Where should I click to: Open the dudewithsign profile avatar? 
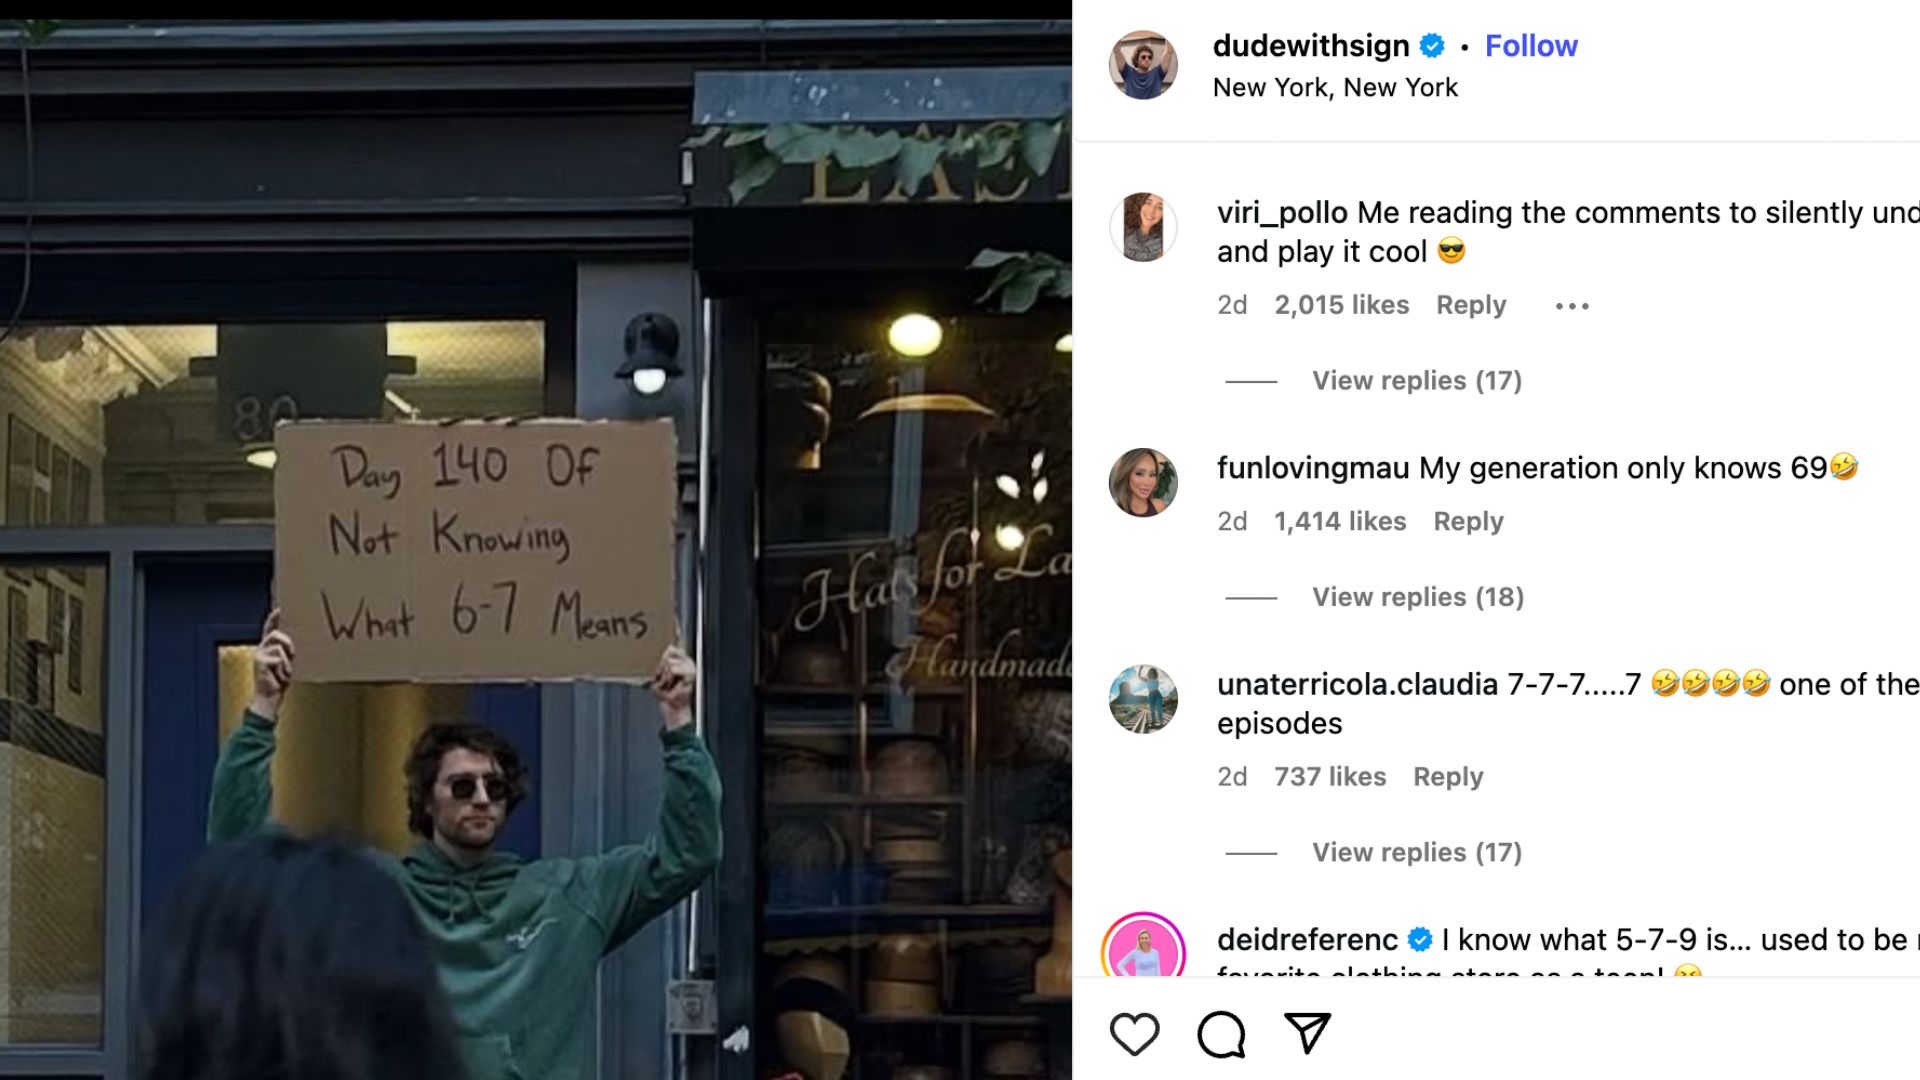tap(1143, 65)
